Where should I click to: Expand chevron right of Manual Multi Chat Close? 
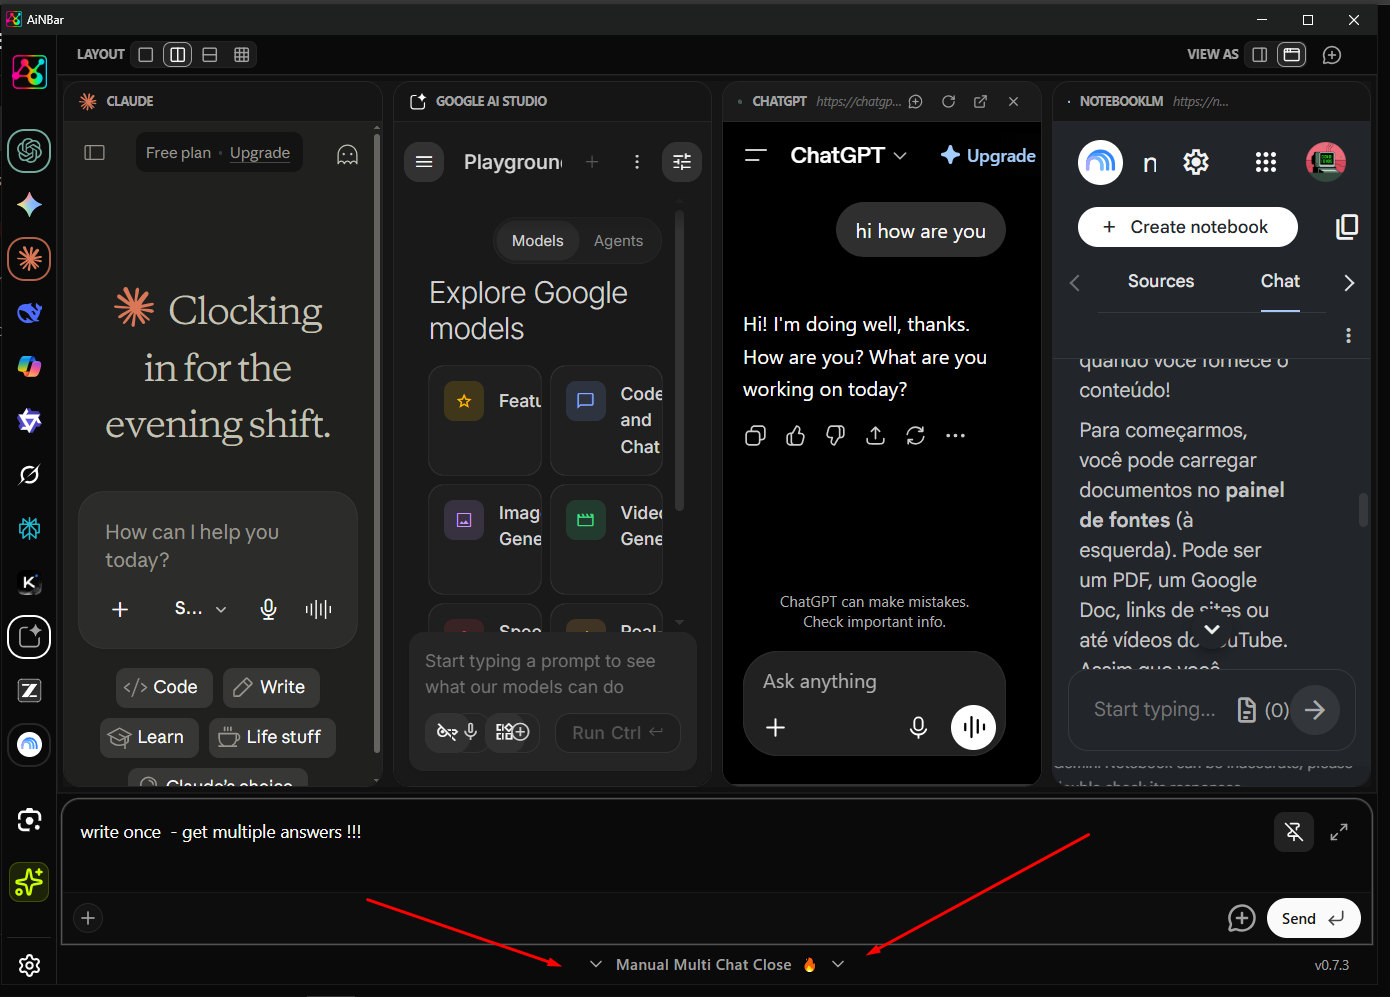(x=838, y=965)
